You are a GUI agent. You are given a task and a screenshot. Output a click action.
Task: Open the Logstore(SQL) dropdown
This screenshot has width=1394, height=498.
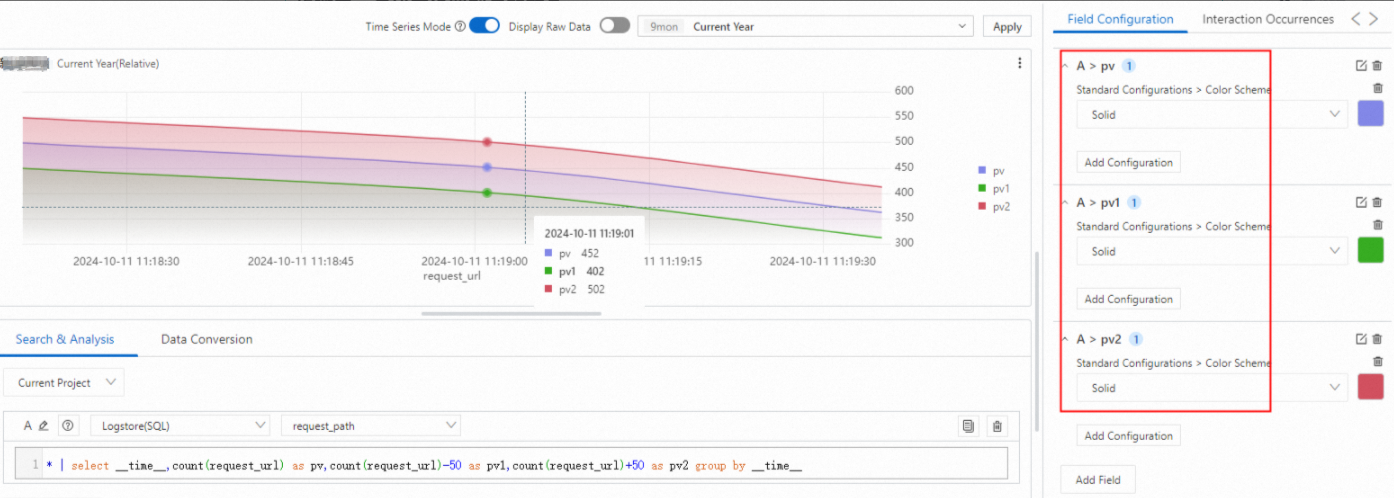pyautogui.click(x=180, y=426)
